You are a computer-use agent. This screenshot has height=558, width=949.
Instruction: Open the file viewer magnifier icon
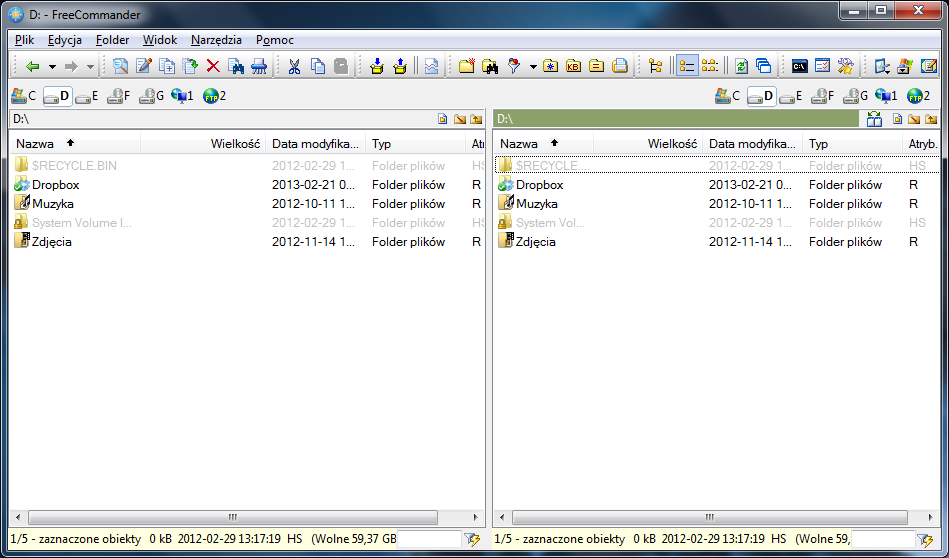120,66
